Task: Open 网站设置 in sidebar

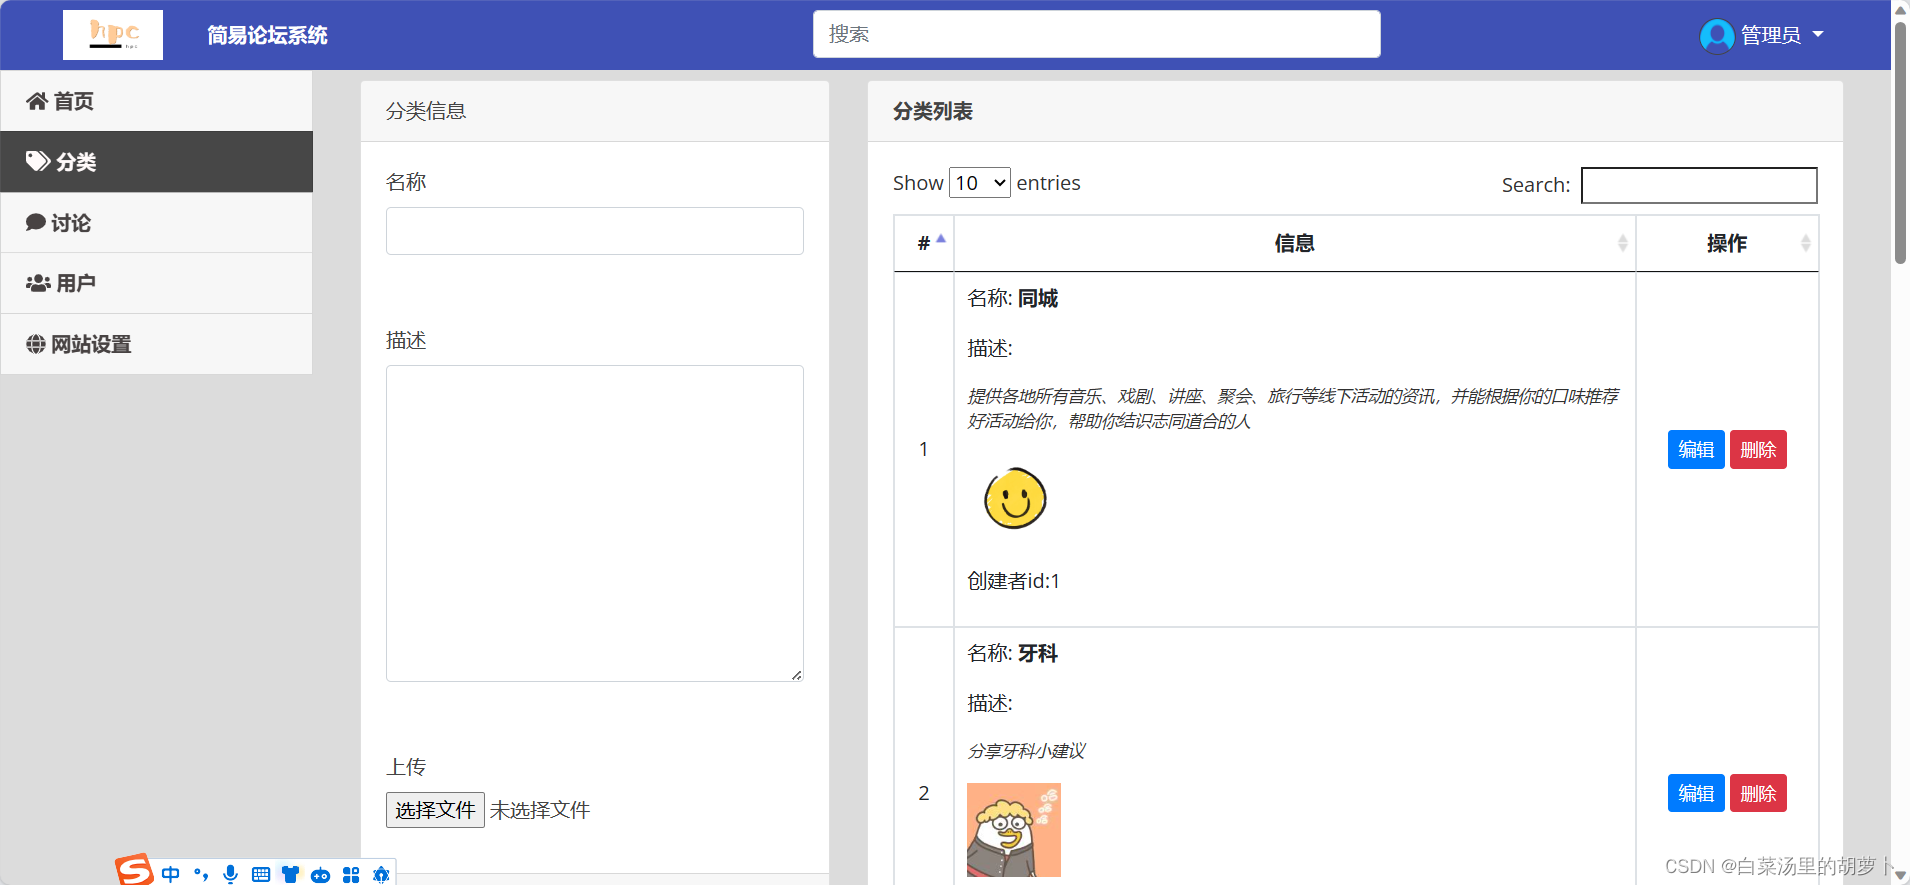Action: [156, 344]
